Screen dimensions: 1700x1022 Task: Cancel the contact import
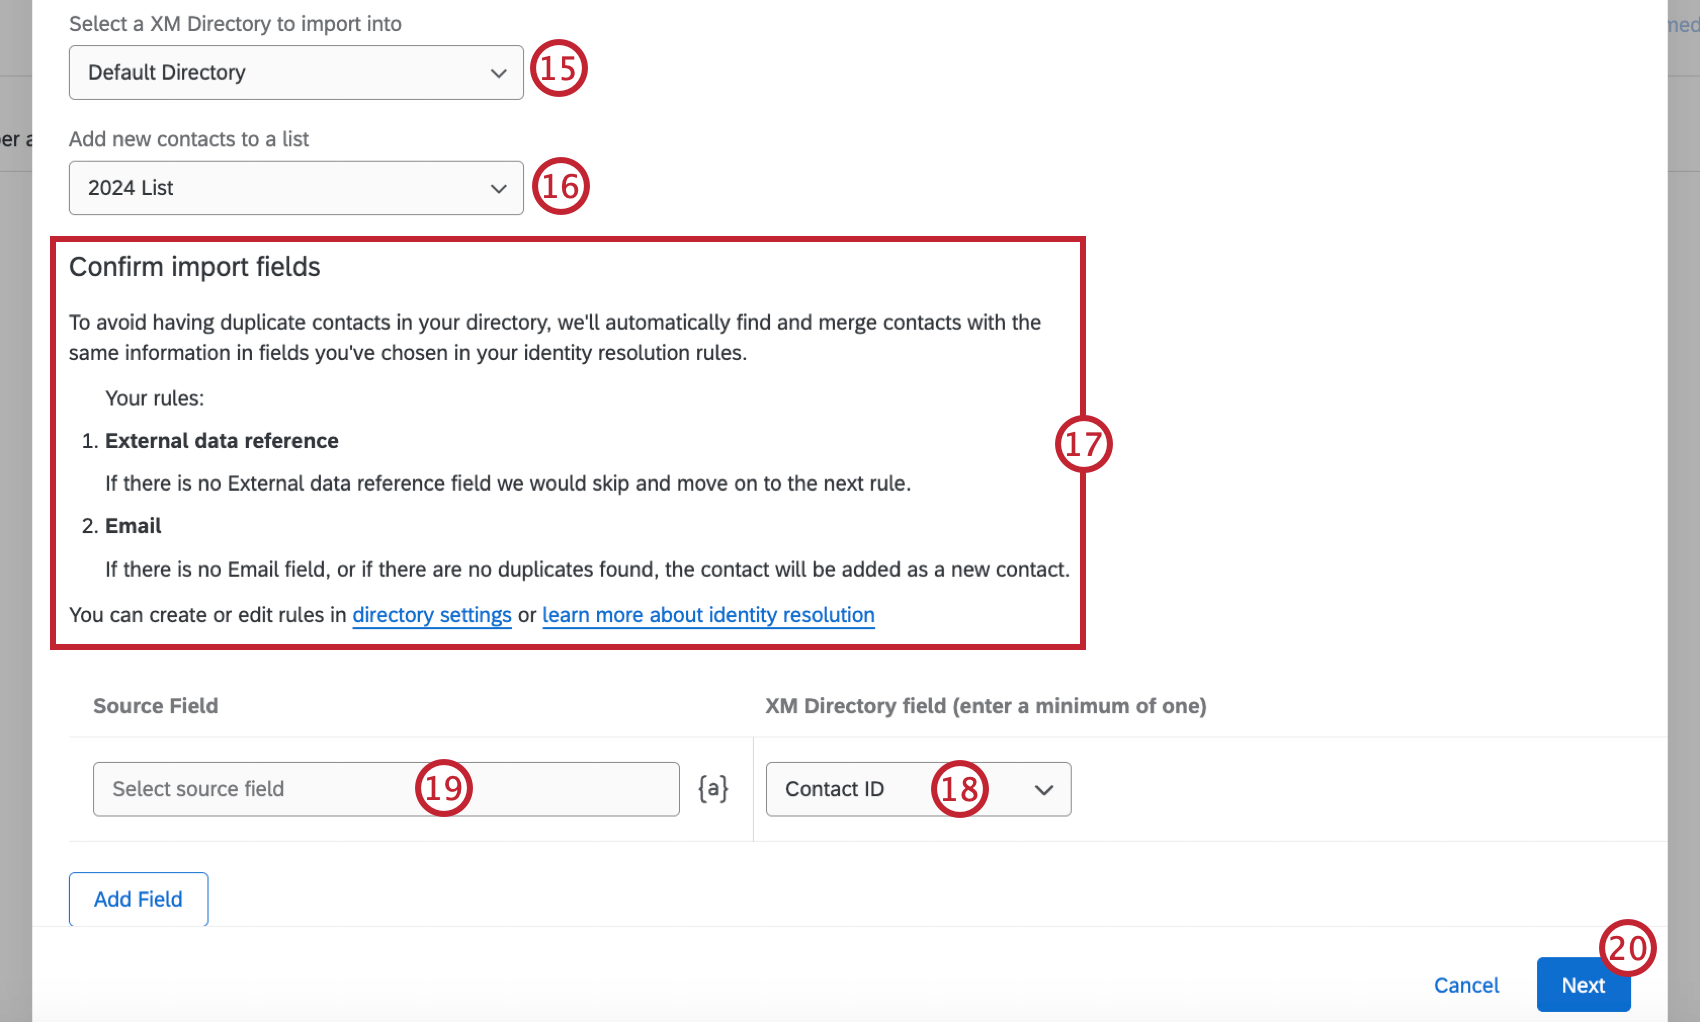[1466, 985]
